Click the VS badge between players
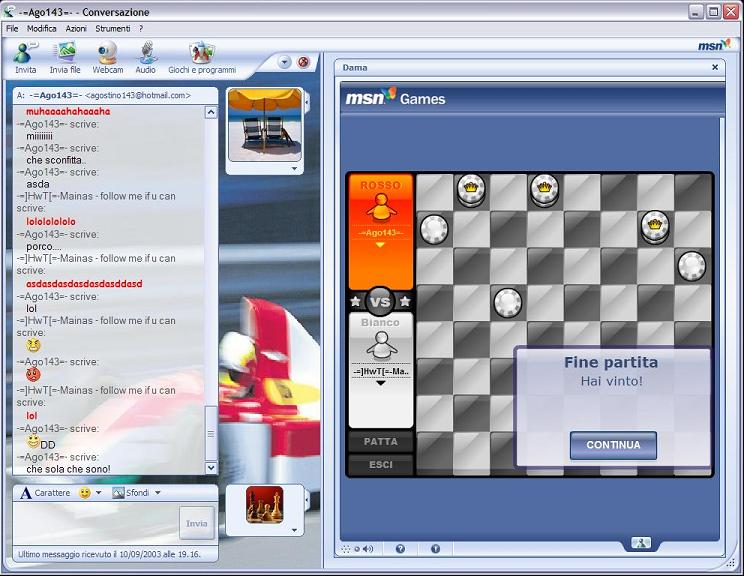The width and height of the screenshot is (744, 576). (380, 301)
